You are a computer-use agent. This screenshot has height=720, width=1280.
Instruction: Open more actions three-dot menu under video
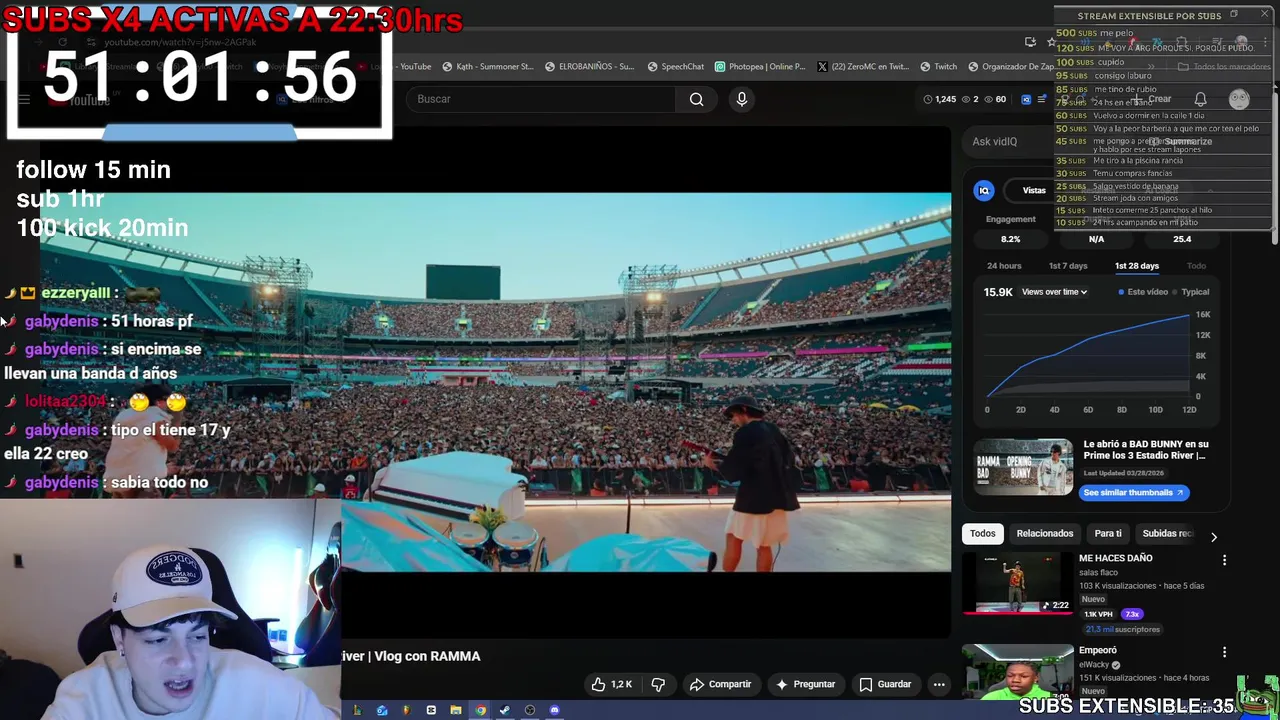[939, 684]
